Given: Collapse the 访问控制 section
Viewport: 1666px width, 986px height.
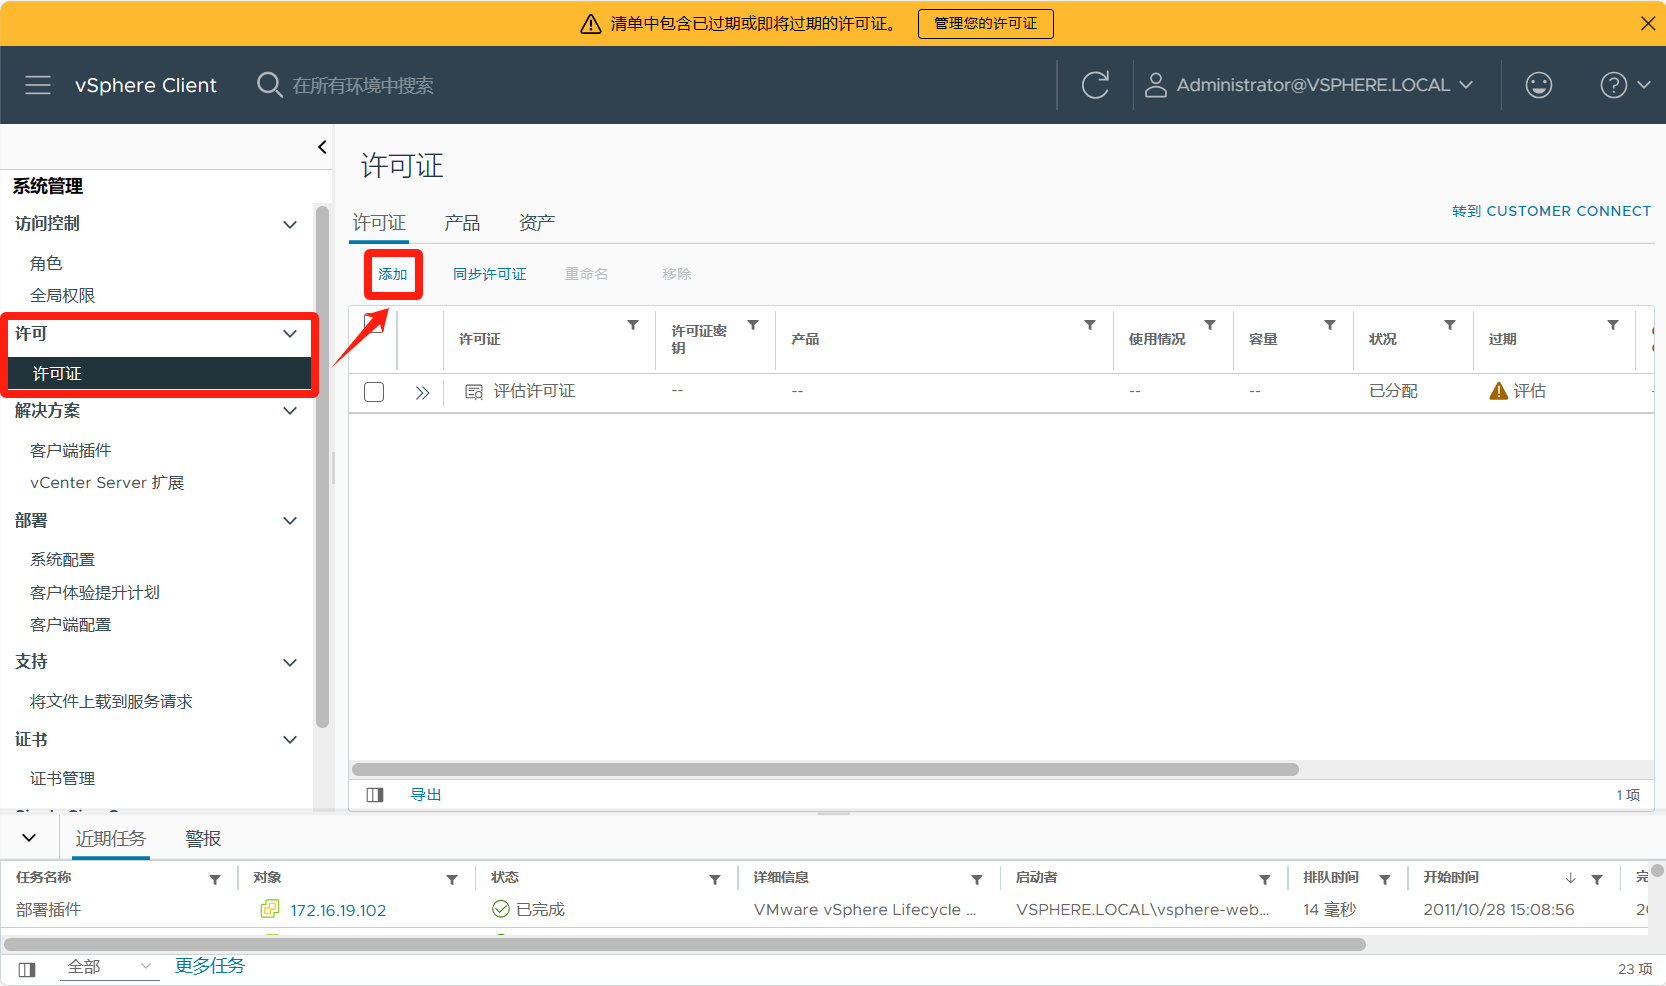Looking at the screenshot, I should point(290,224).
